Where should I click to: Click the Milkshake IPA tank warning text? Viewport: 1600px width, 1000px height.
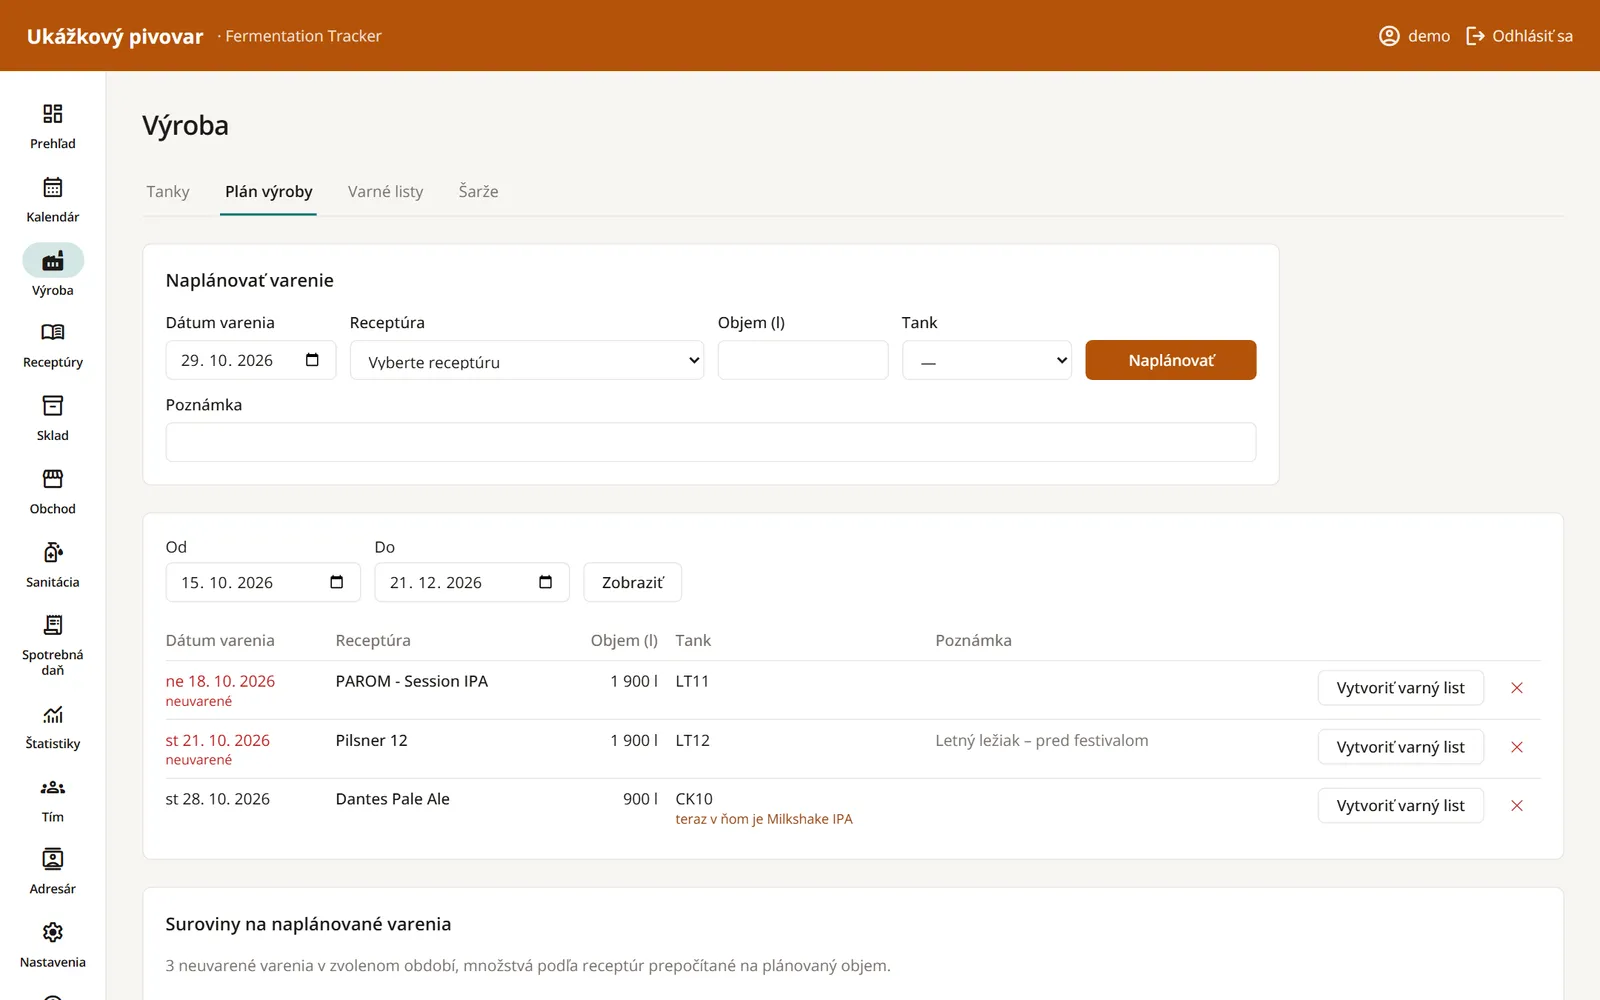point(764,819)
